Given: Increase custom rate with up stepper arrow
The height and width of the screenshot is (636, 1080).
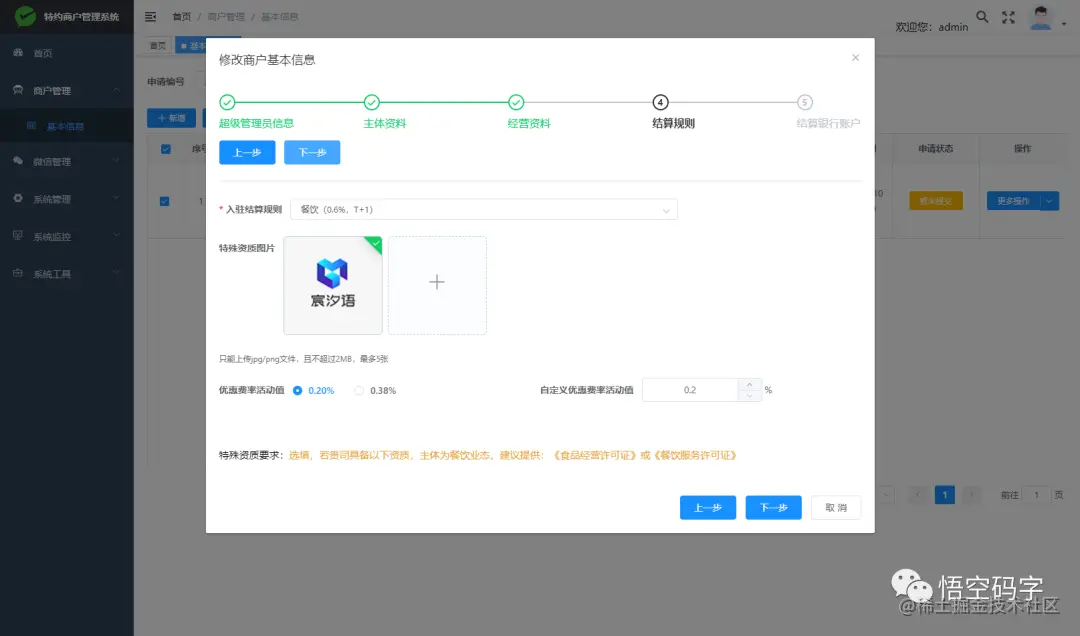Looking at the screenshot, I should point(749,384).
